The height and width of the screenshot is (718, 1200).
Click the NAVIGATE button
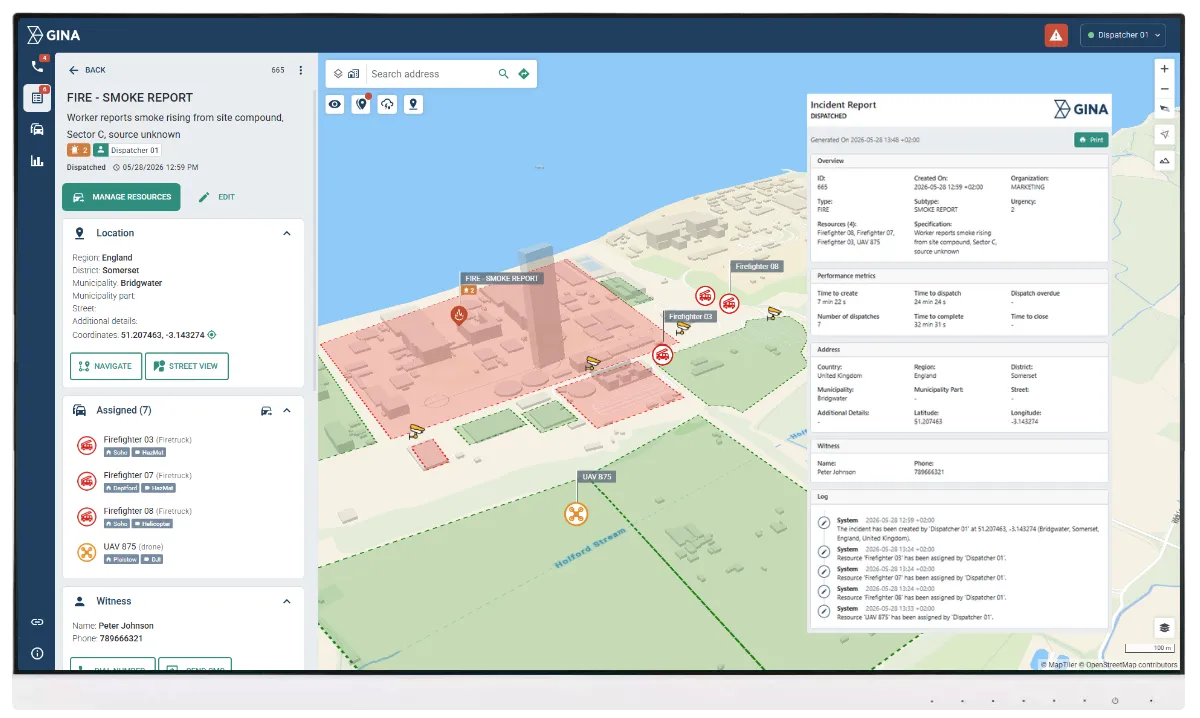point(106,366)
